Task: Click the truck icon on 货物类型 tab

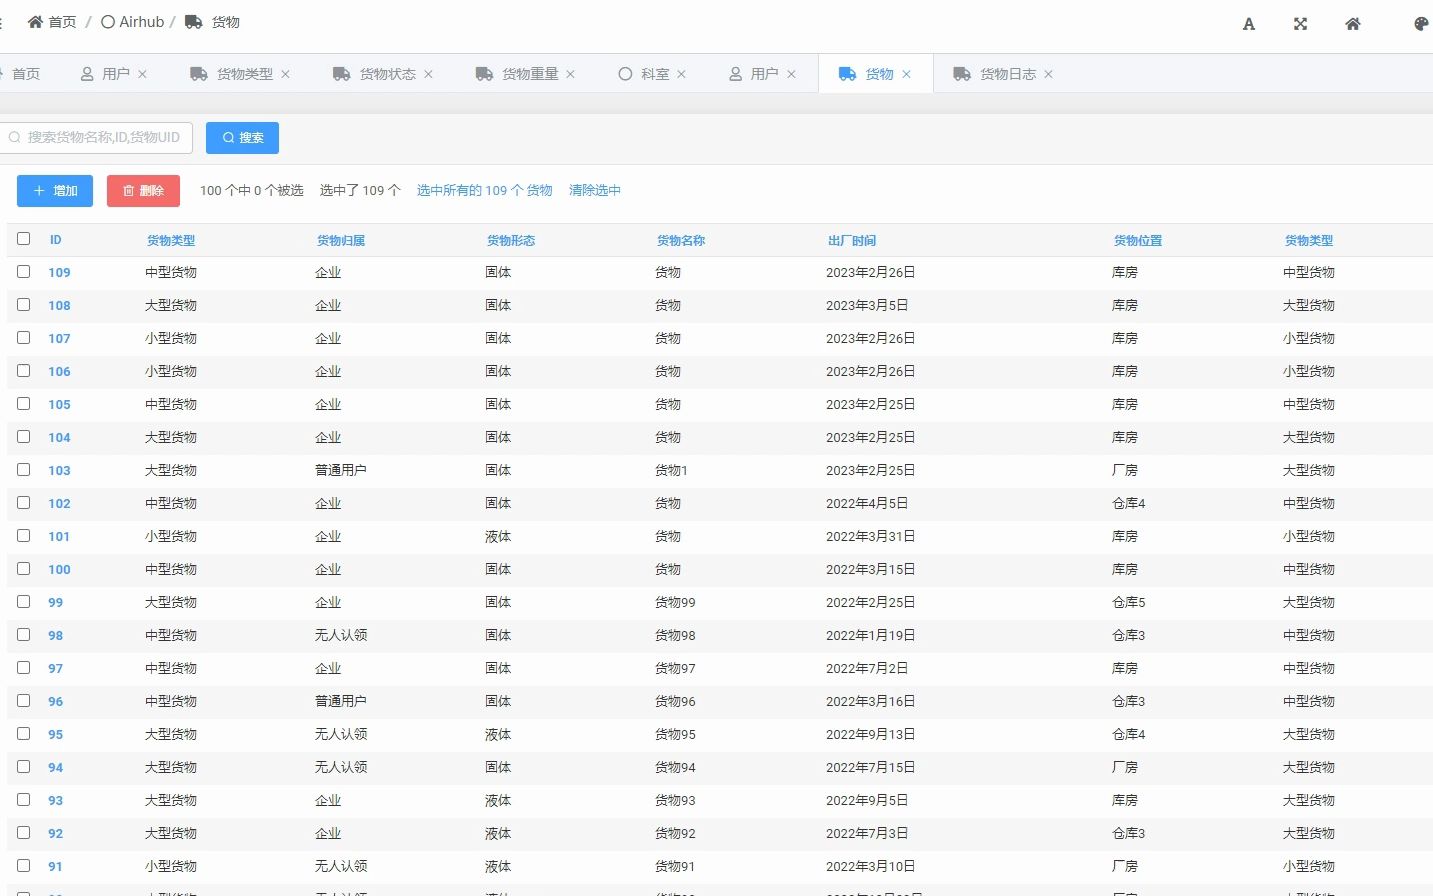Action: coord(198,73)
